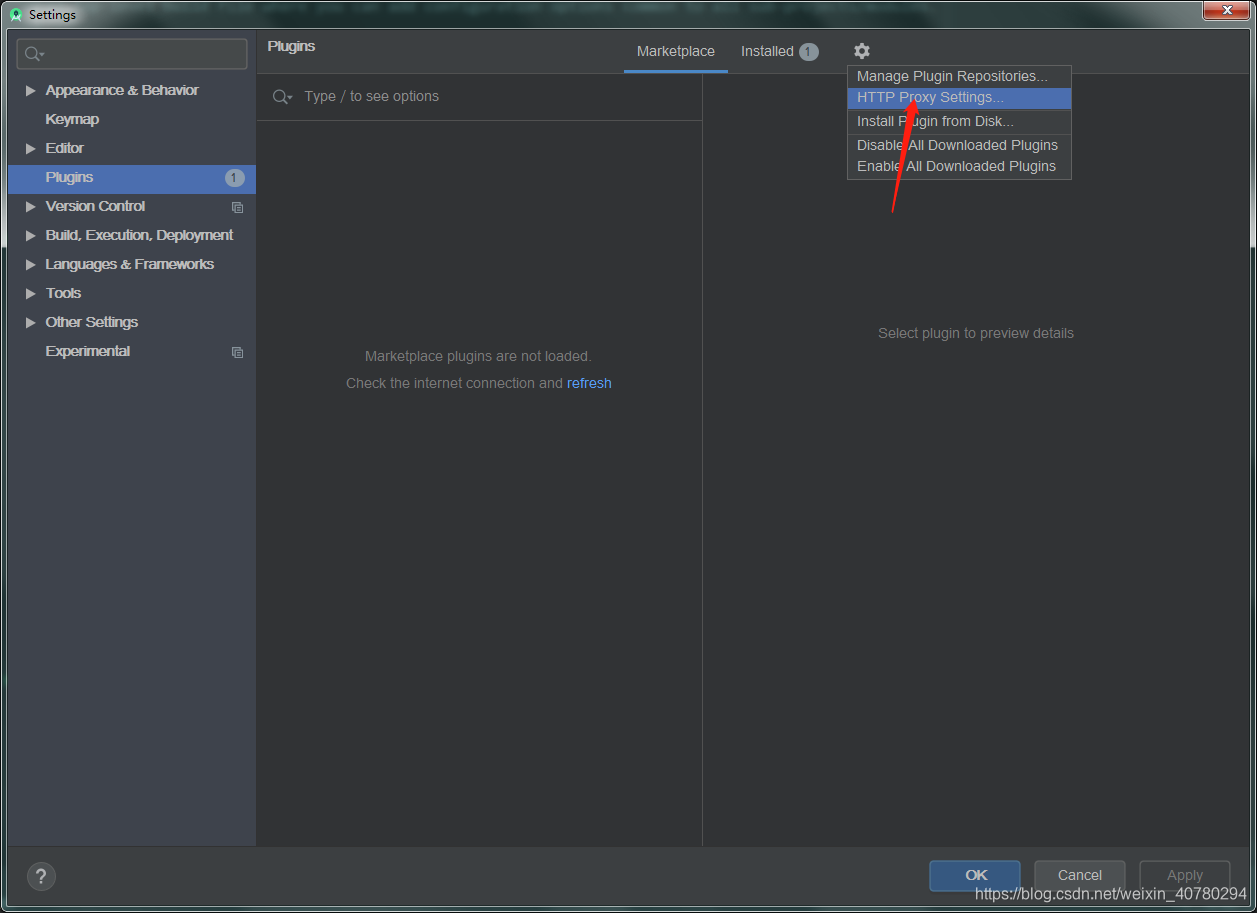This screenshot has height=913, width=1257.
Task: Focus the plugin search field
Action: pos(479,96)
